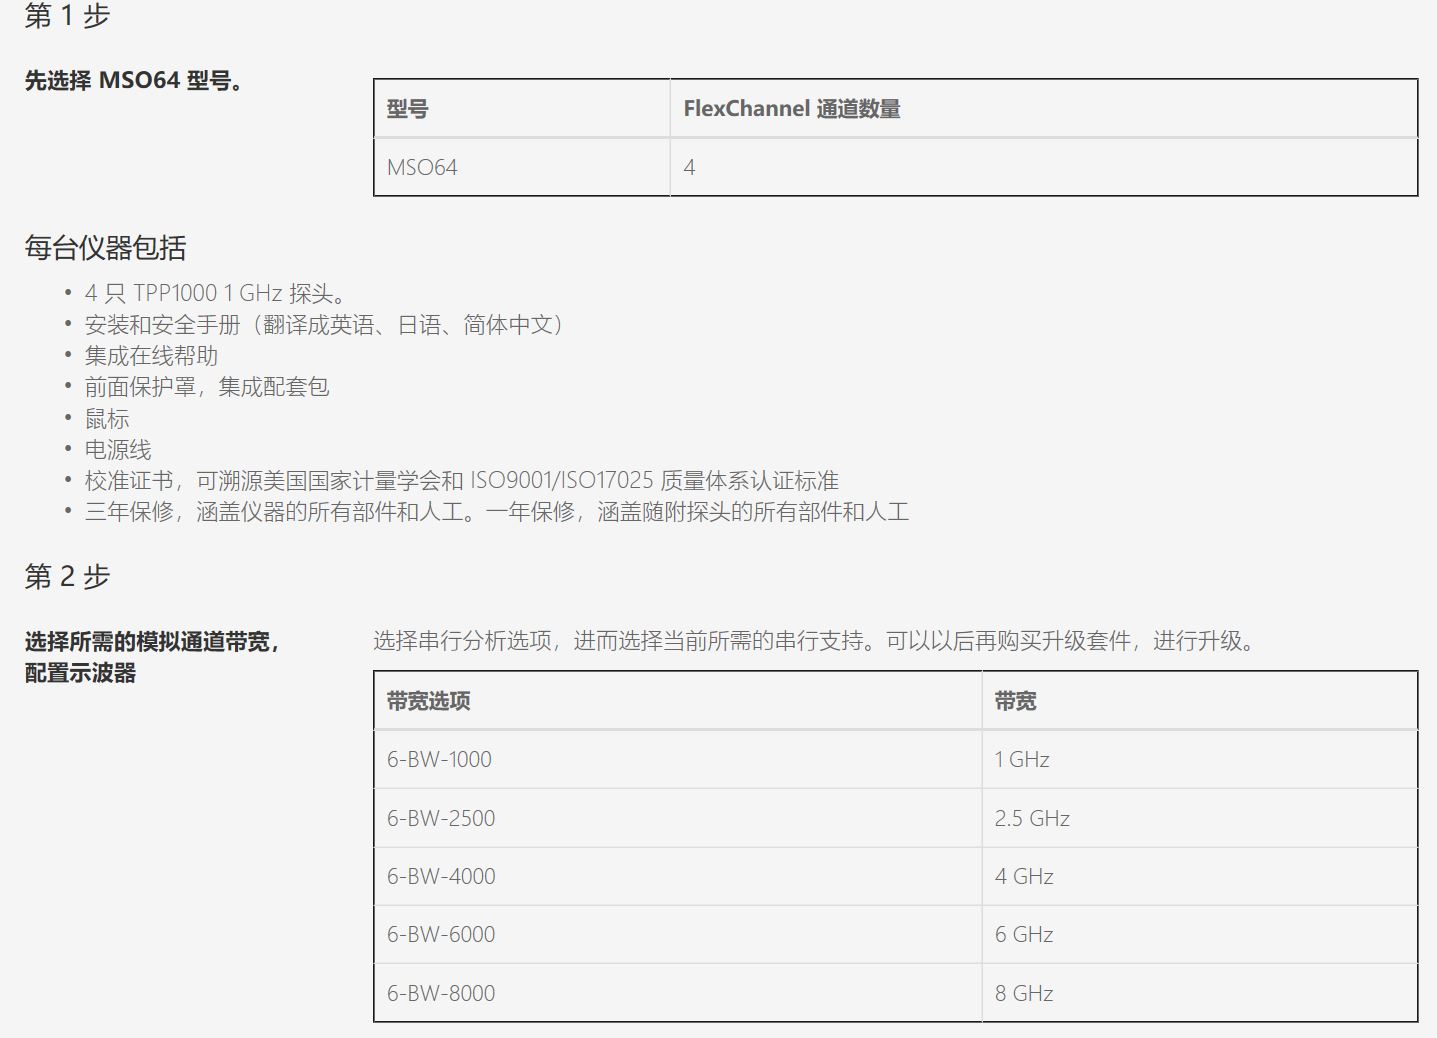This screenshot has height=1038, width=1437.
Task: Click the 带宽 column header
Action: point(1015,701)
